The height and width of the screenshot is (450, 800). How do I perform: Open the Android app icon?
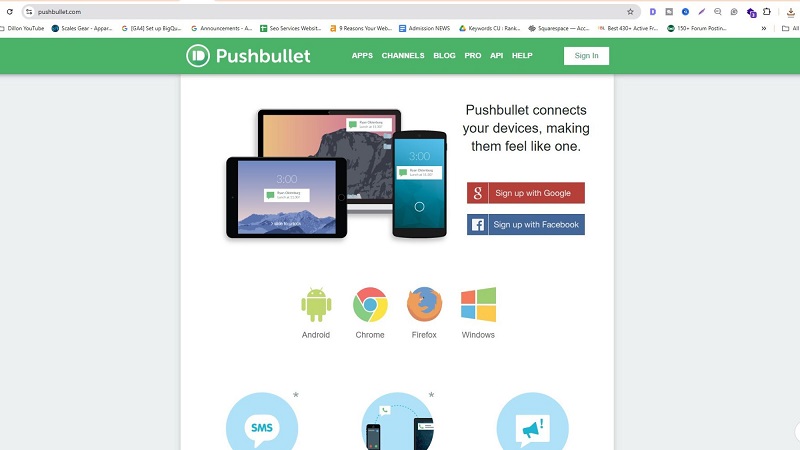(x=316, y=305)
